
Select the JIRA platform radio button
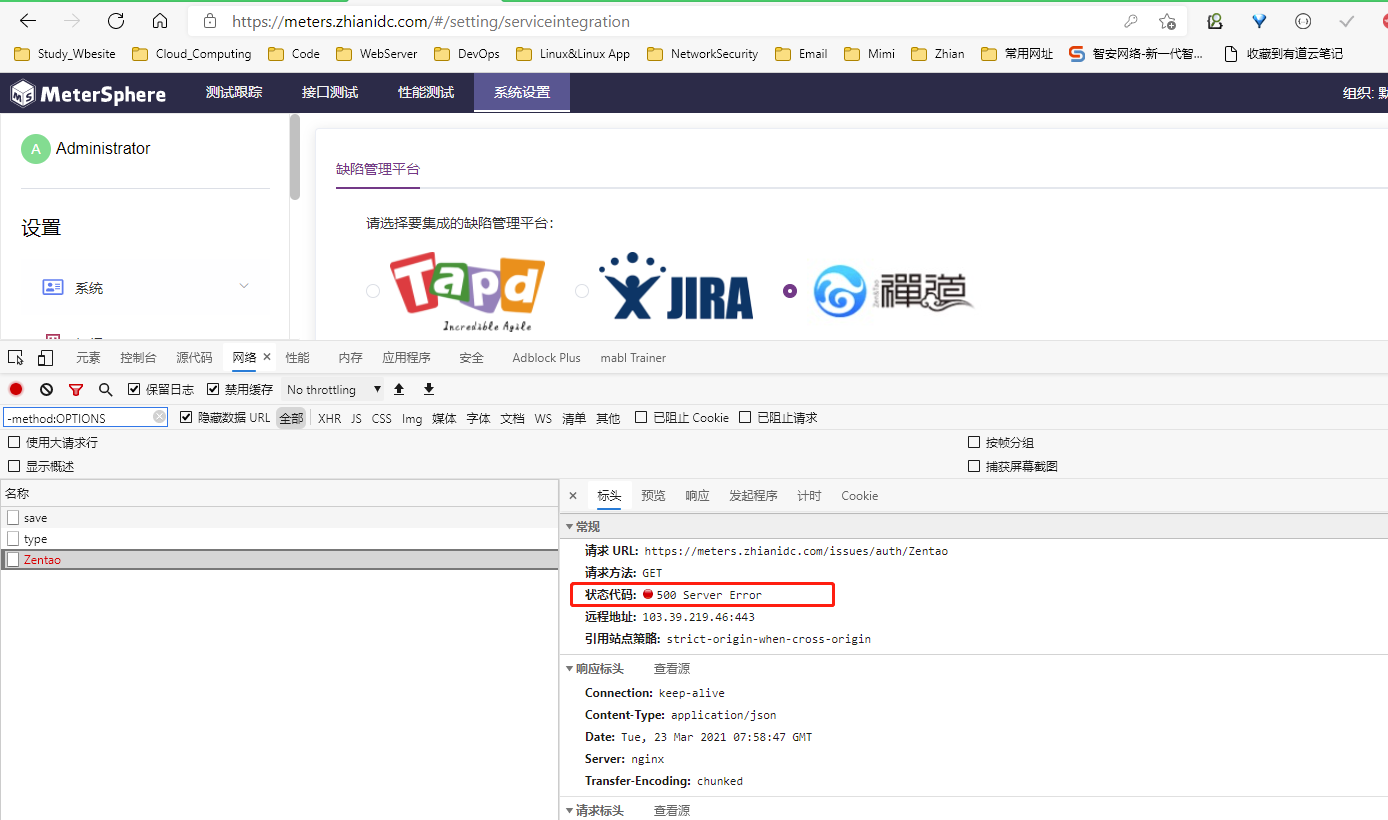pyautogui.click(x=581, y=291)
